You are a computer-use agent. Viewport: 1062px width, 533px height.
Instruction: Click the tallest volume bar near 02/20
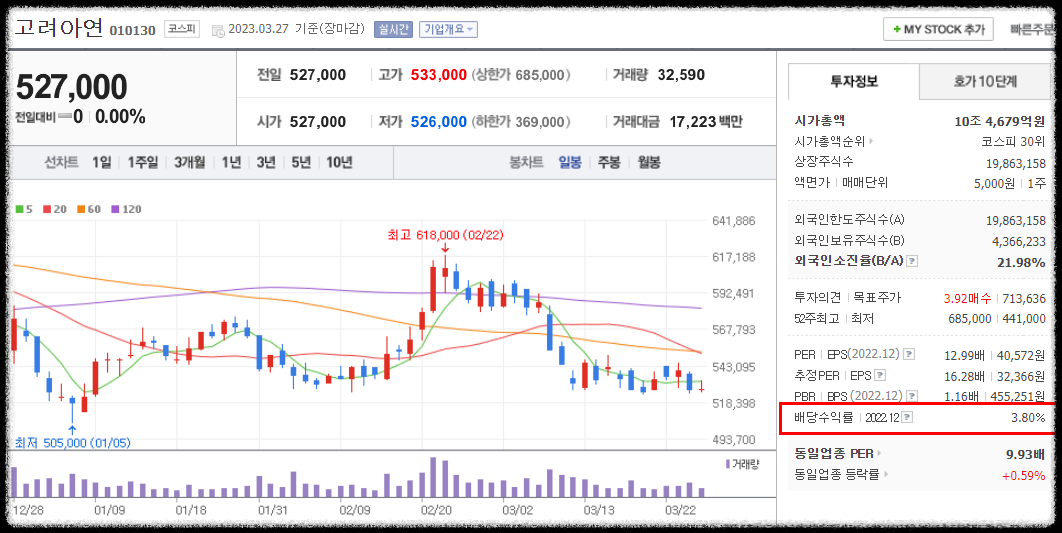pos(433,477)
